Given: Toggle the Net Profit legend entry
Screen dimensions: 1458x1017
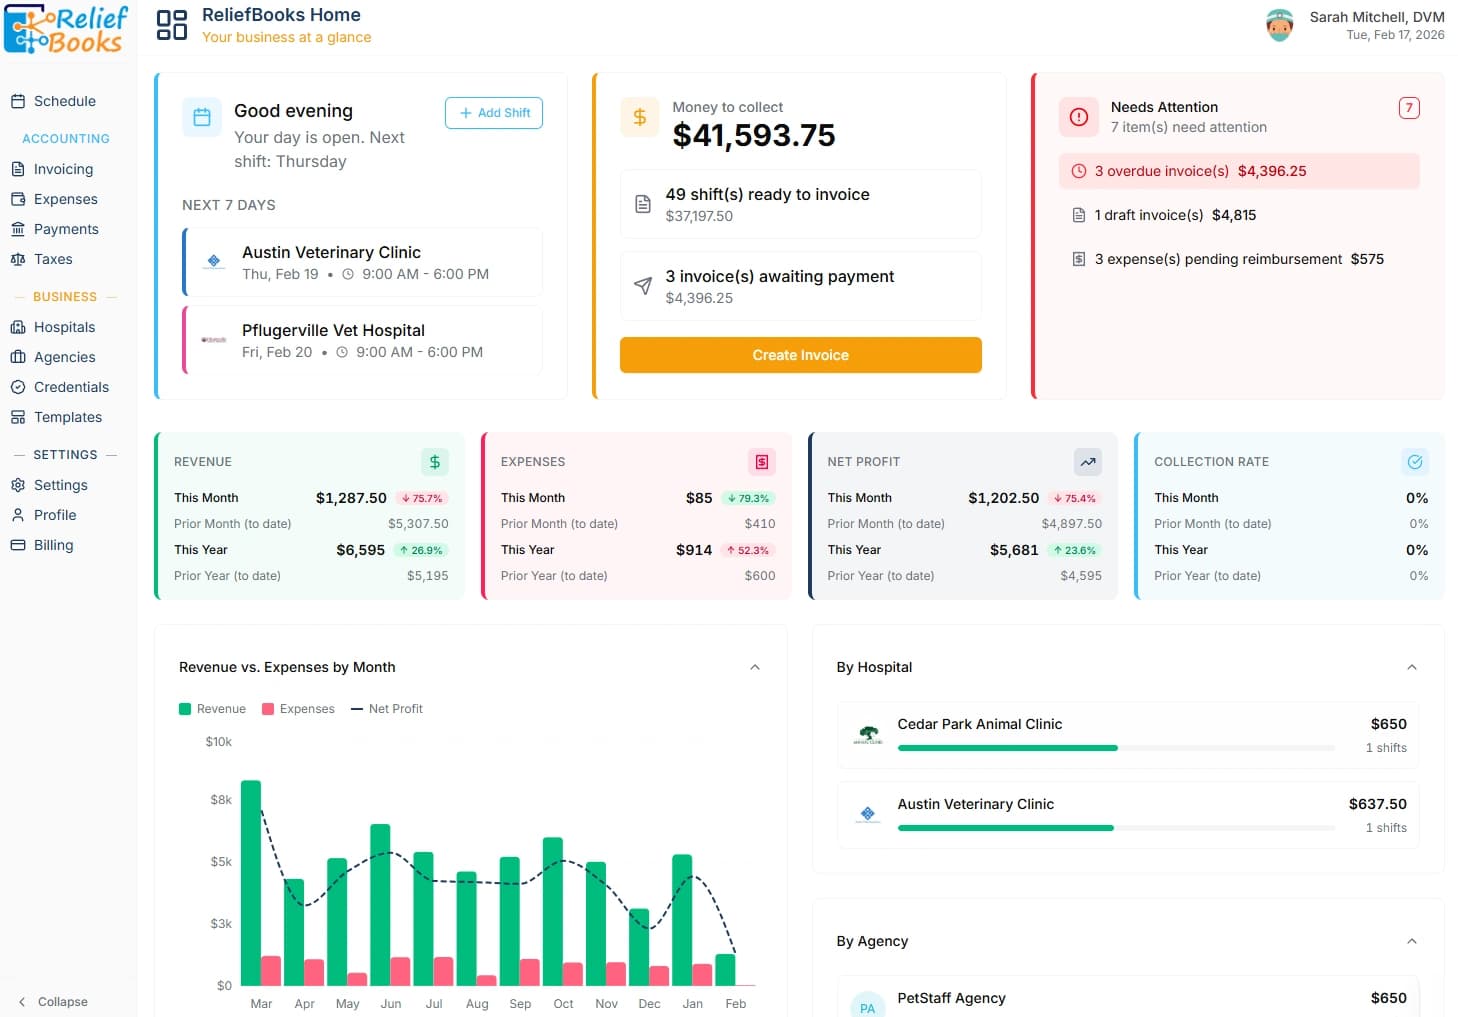Looking at the screenshot, I should 387,708.
